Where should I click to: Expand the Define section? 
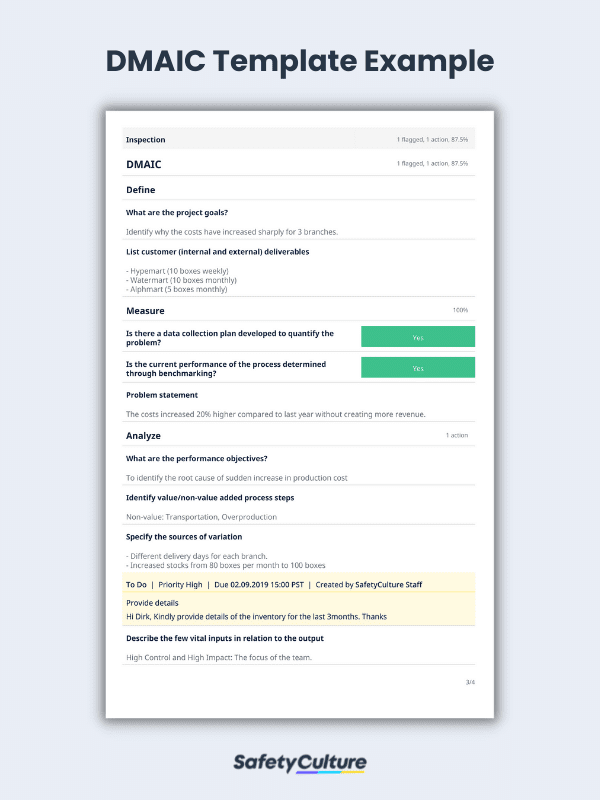click(140, 190)
